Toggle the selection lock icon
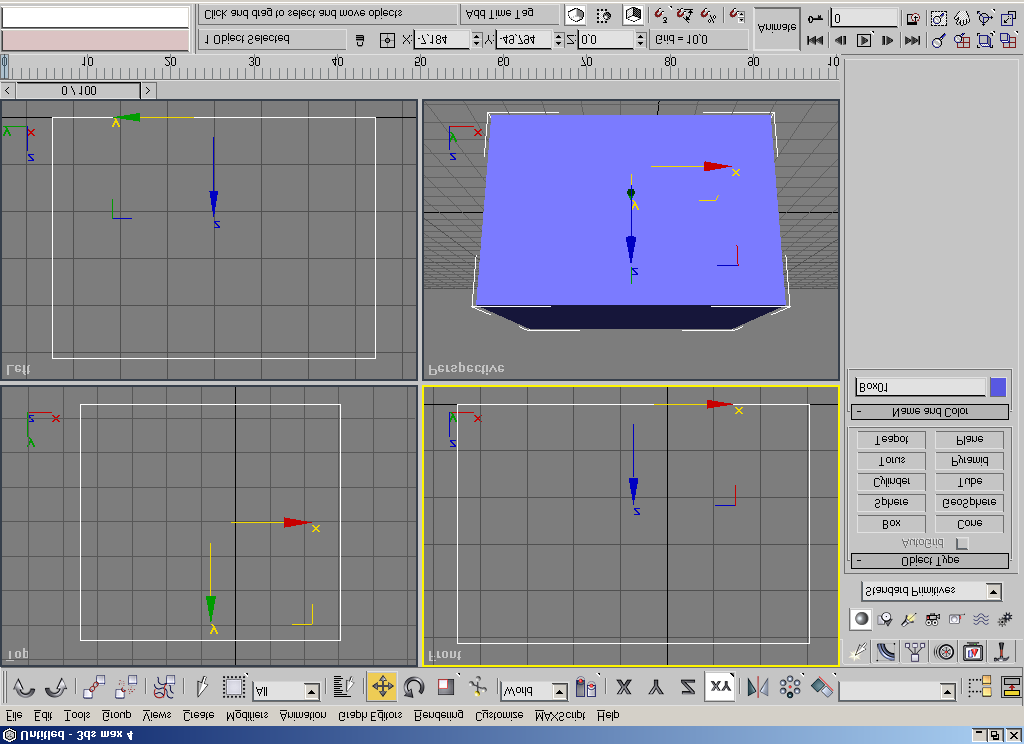1024x744 pixels. tap(360, 40)
